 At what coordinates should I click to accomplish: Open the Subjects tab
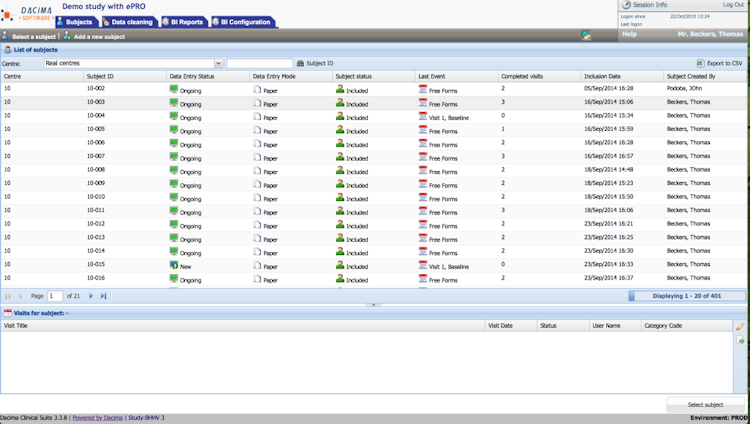pyautogui.click(x=77, y=22)
